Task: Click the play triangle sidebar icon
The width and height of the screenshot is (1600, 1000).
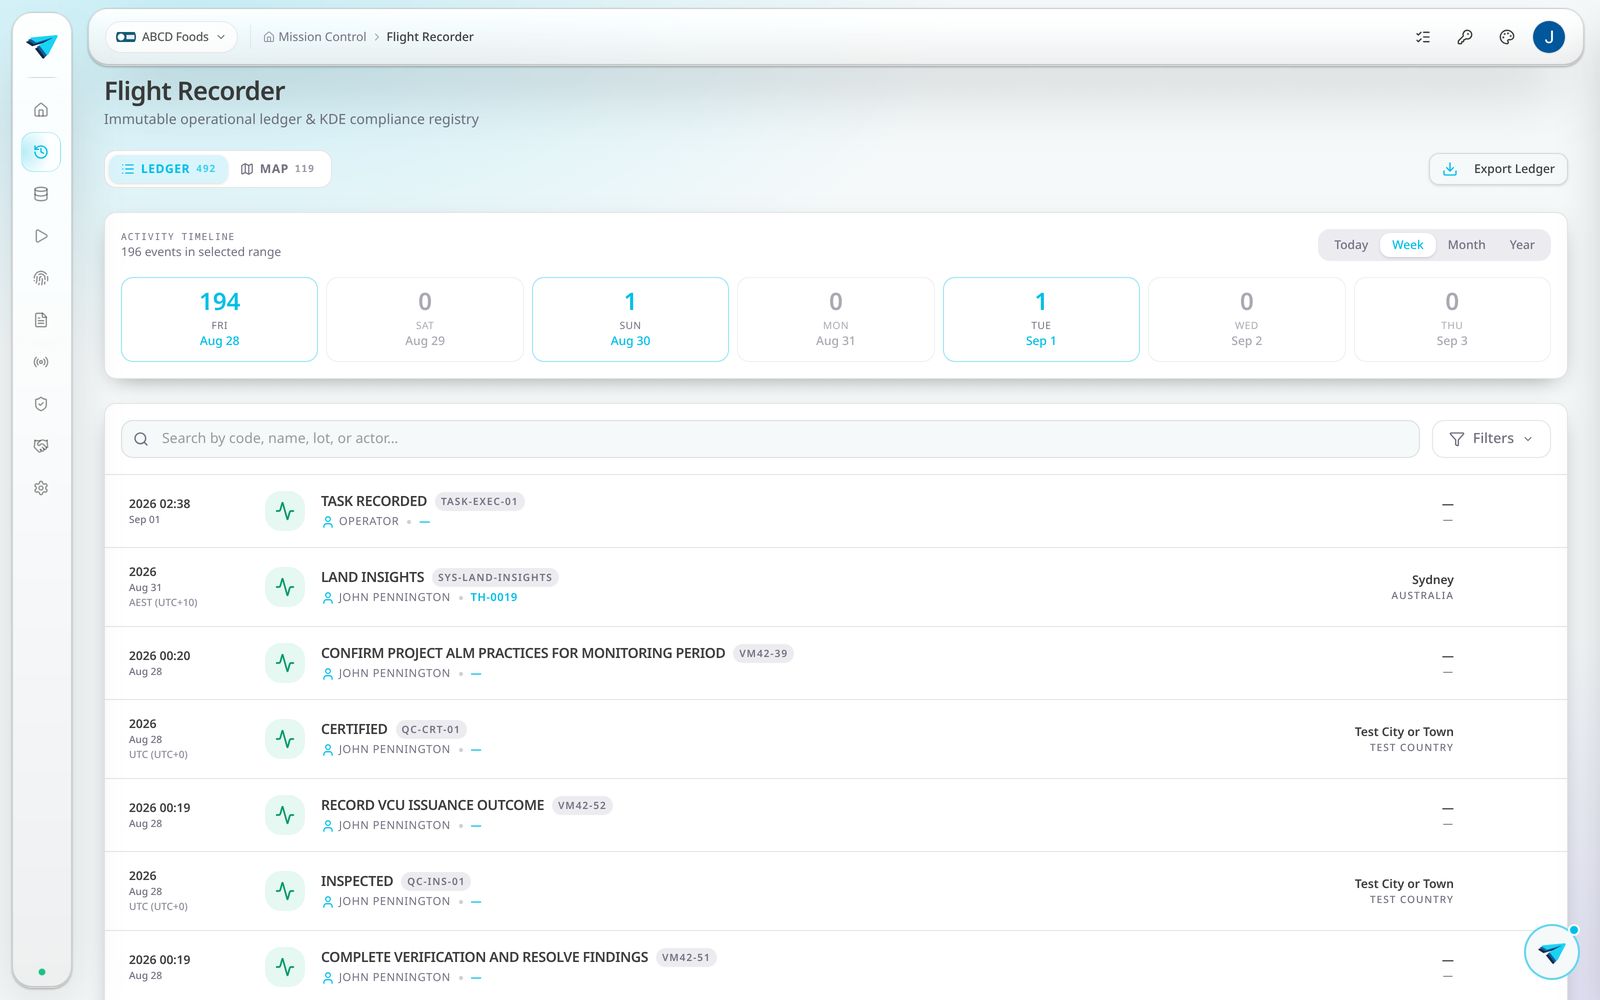Action: tap(41, 236)
